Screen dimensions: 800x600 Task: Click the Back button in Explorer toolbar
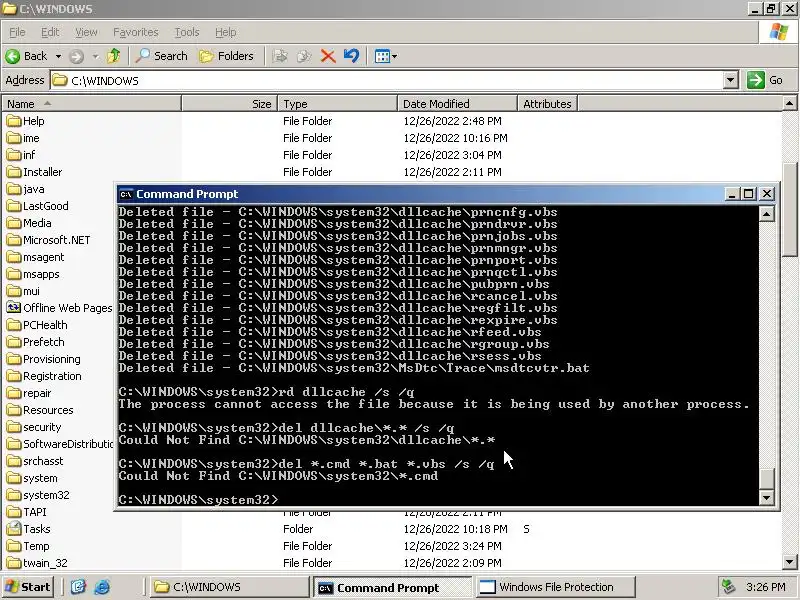[27, 56]
